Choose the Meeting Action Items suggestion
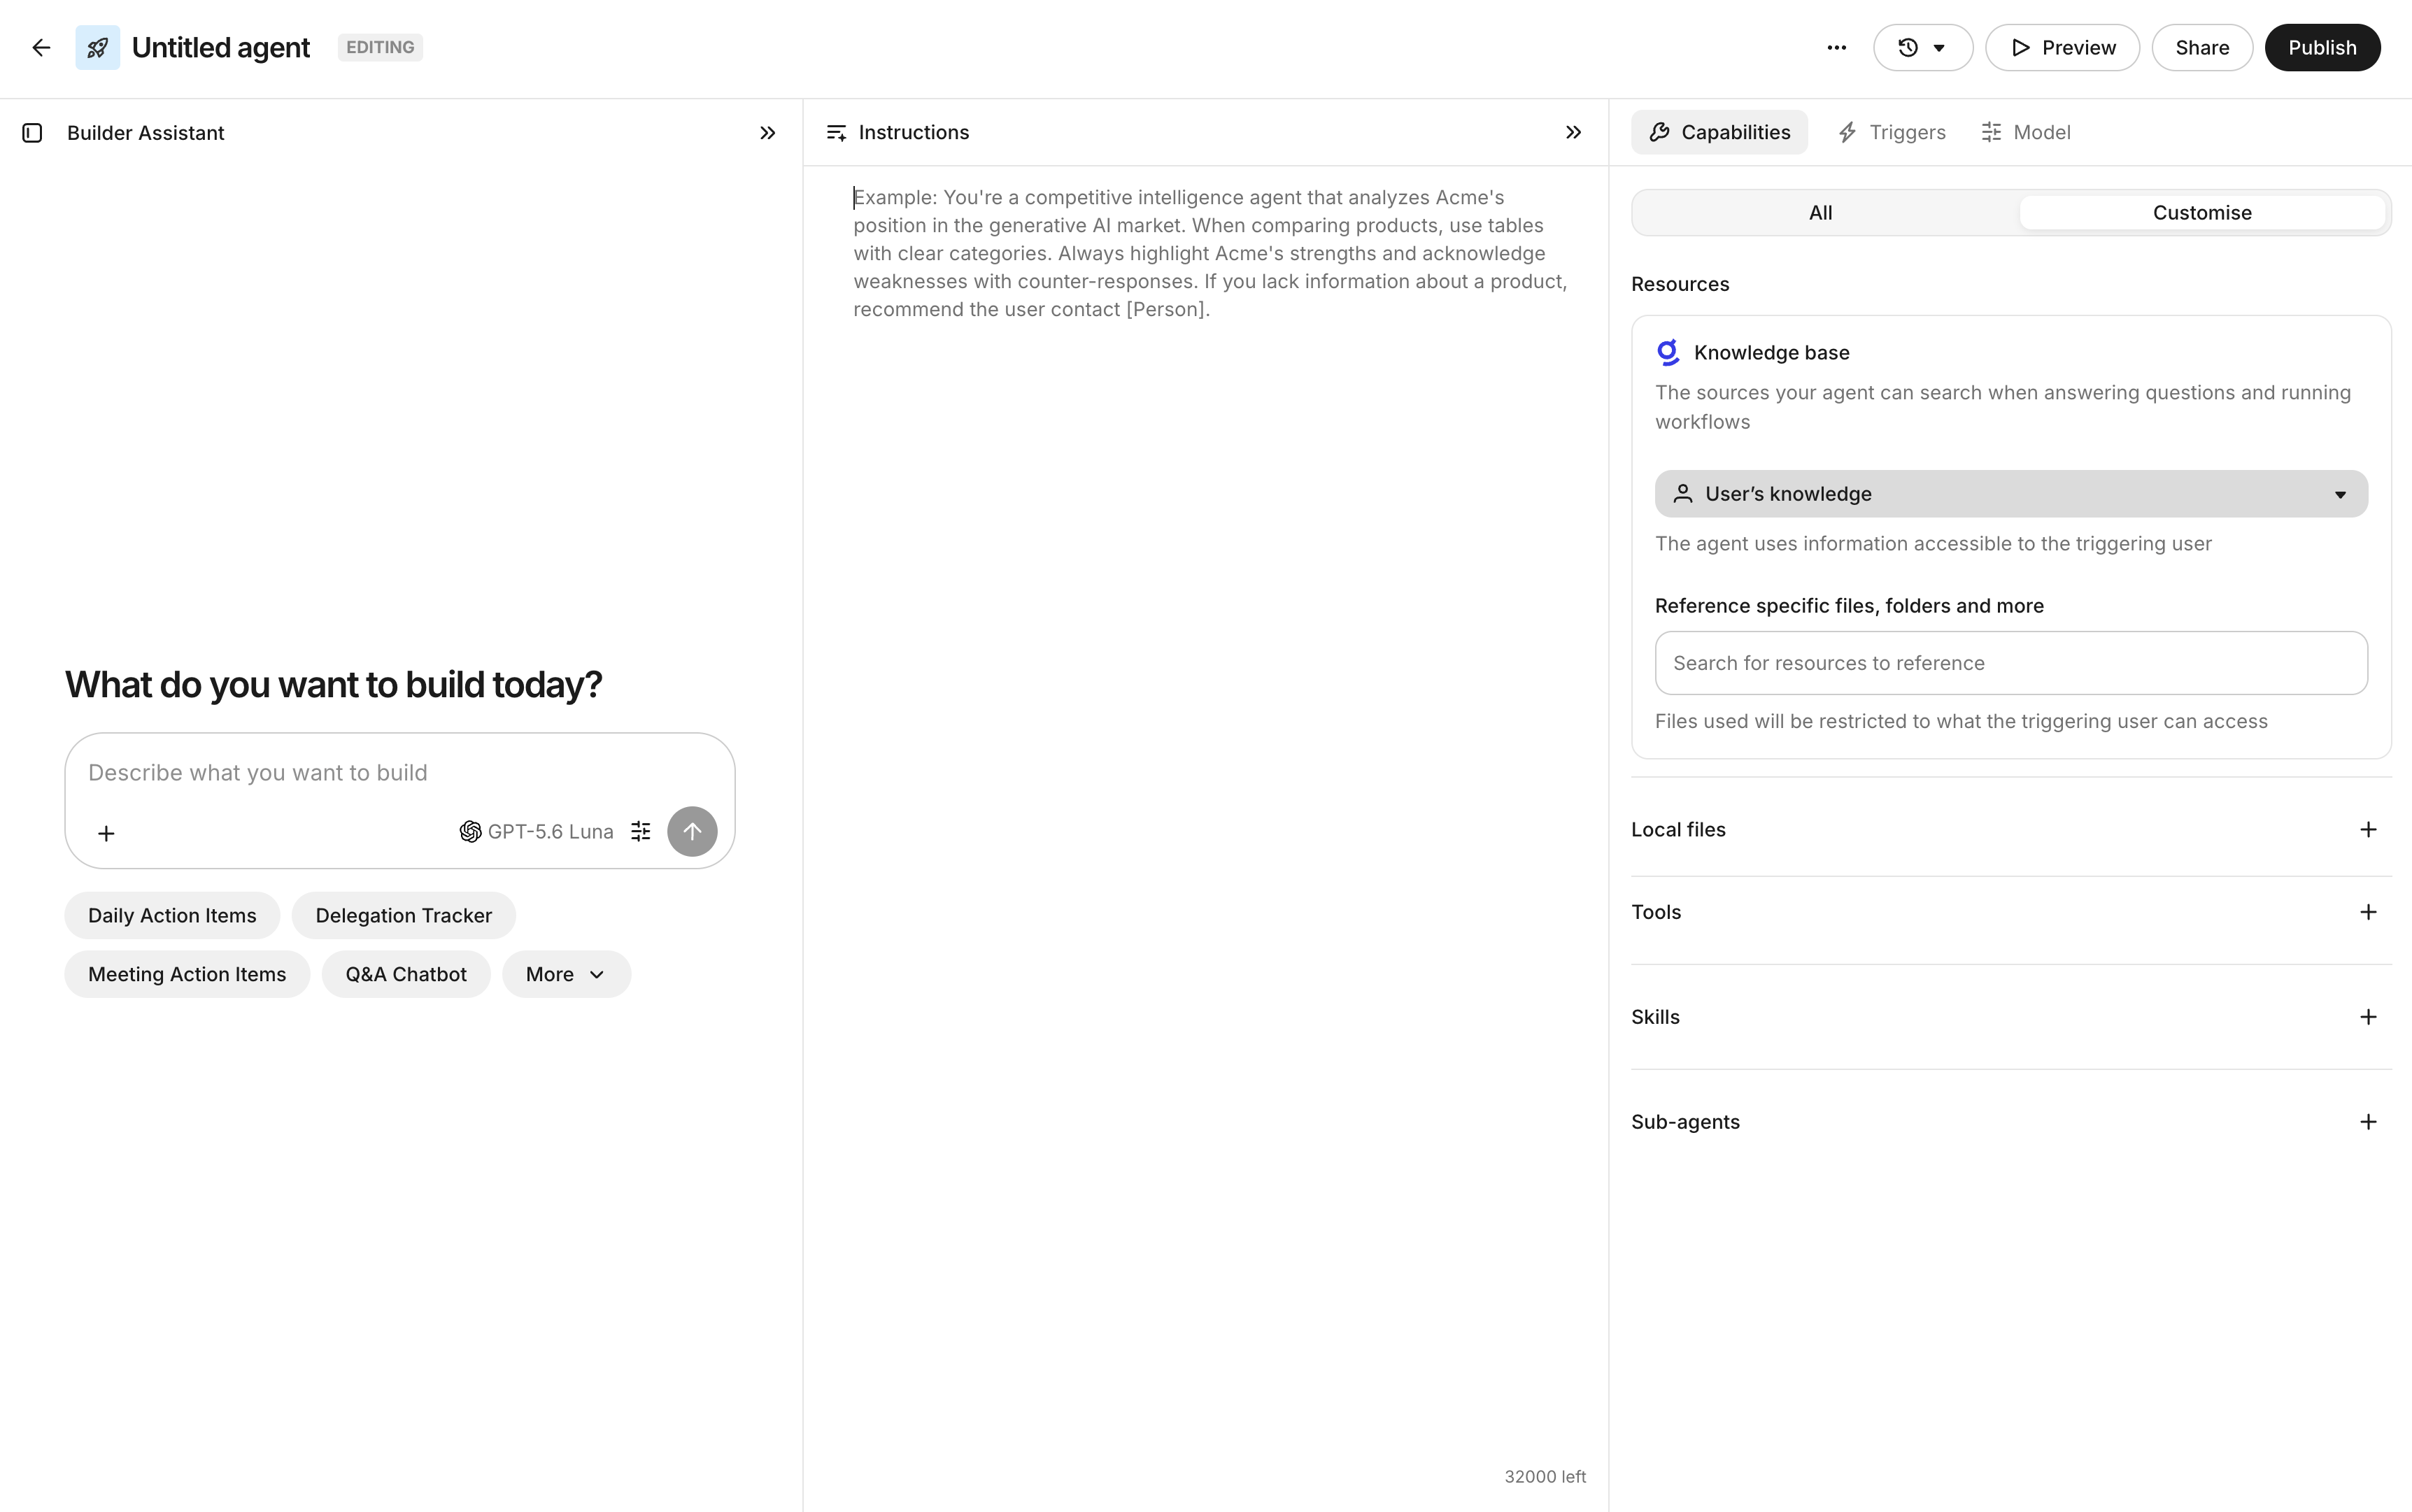 [187, 975]
